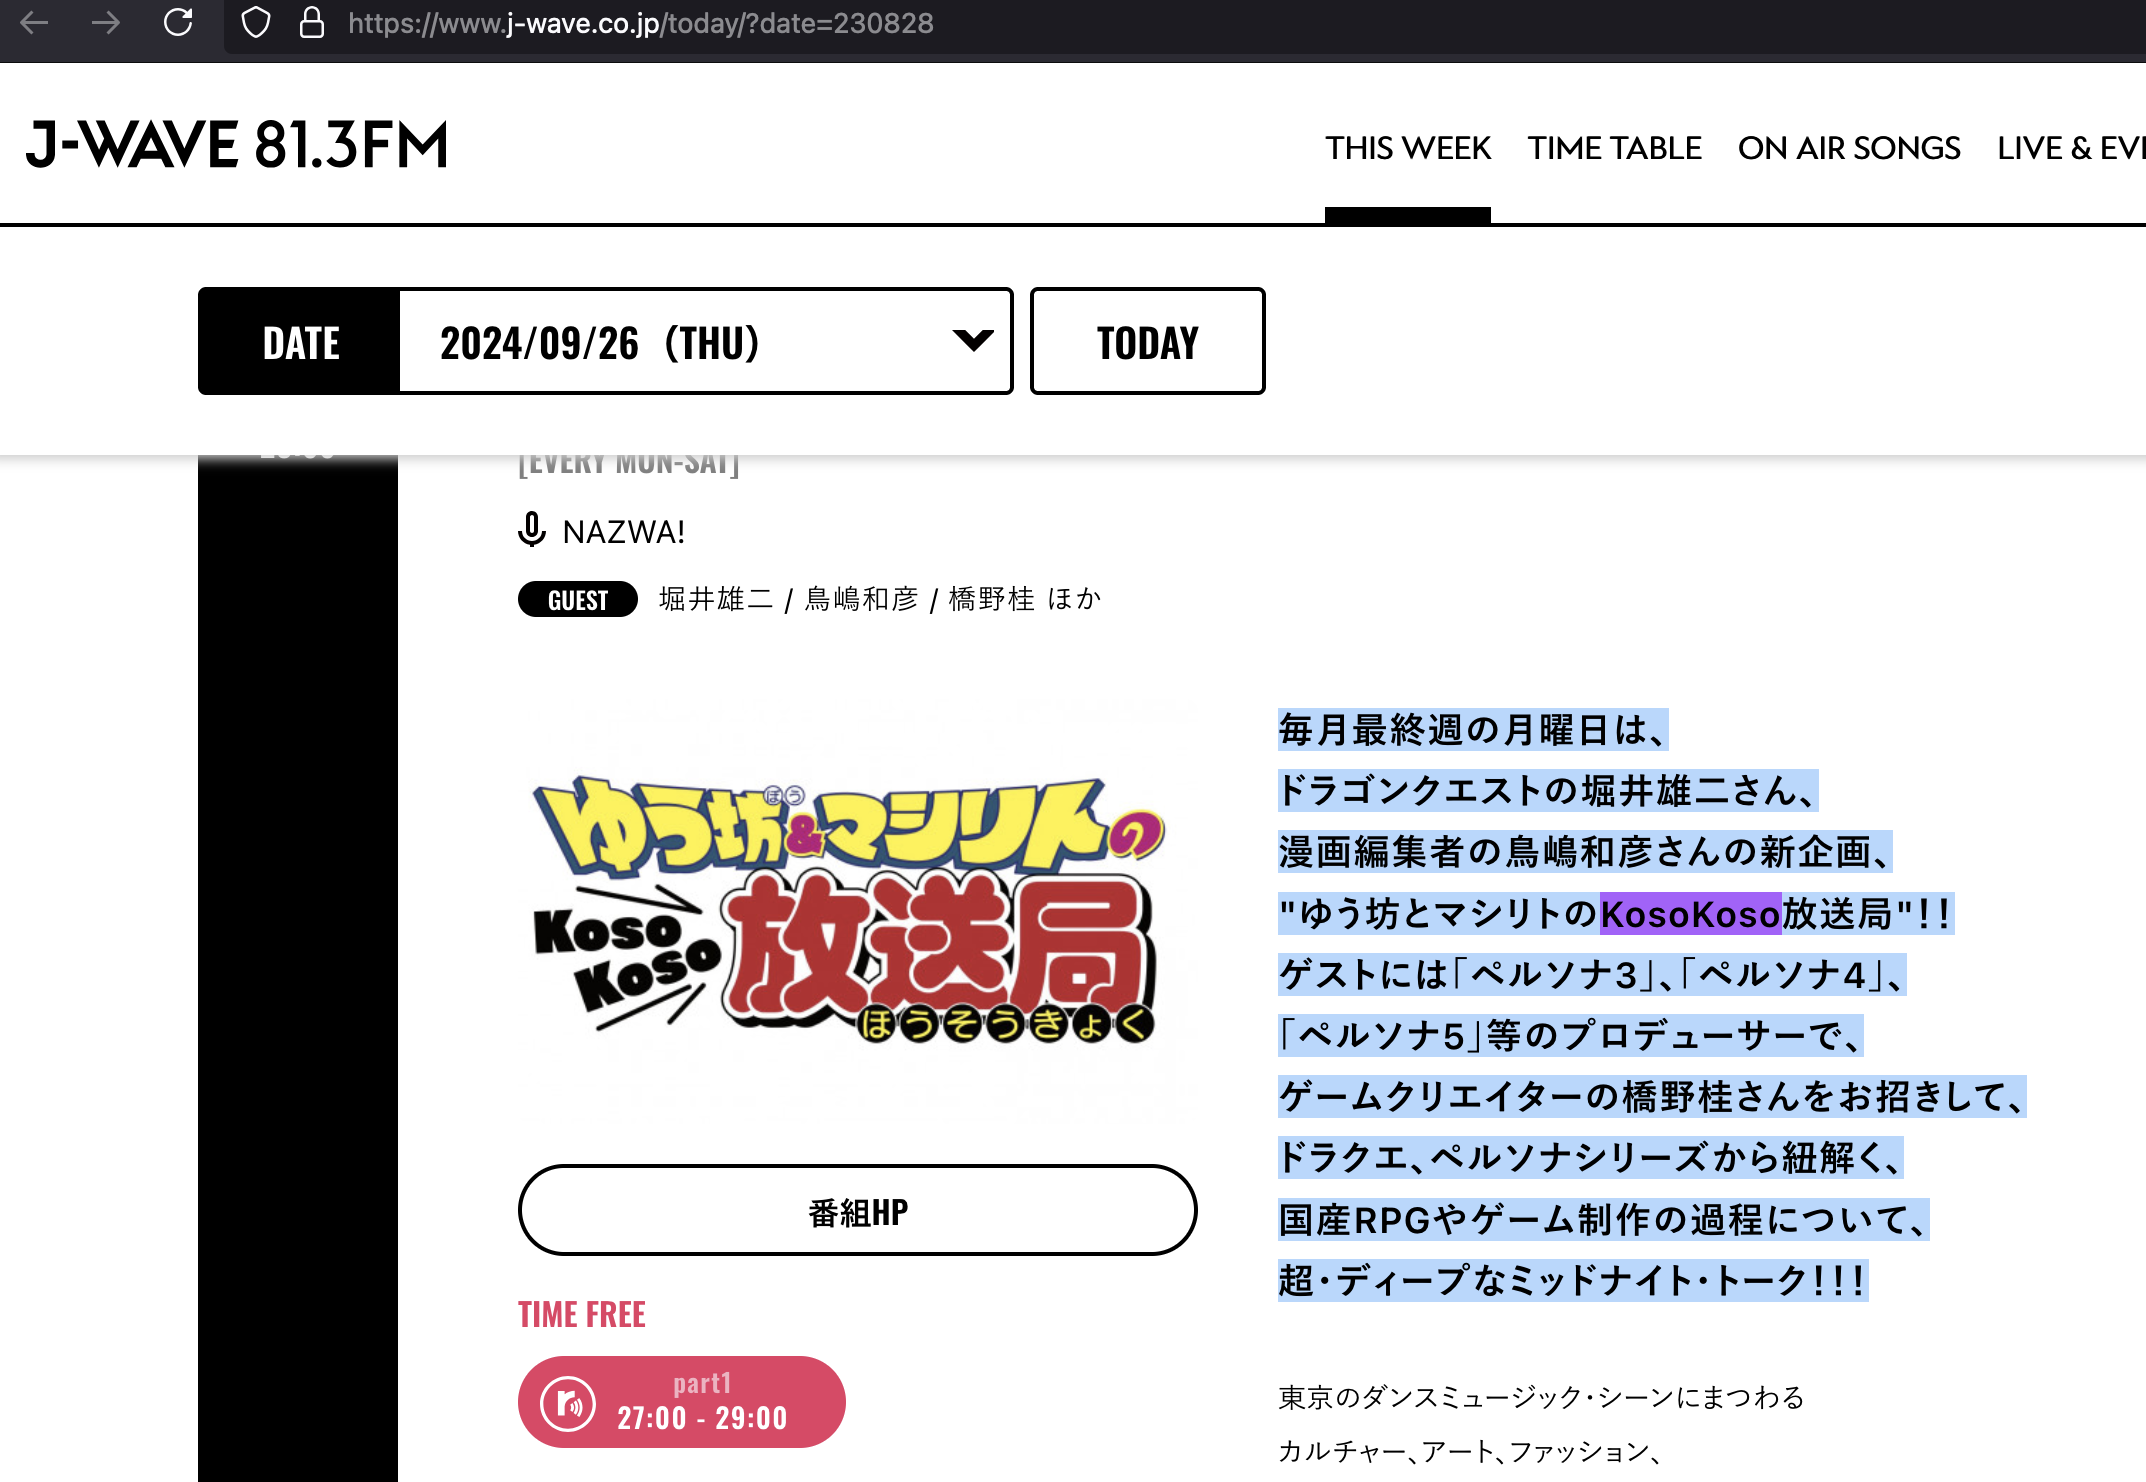Open the date dropdown showing 2024/09/26 (THU)
The width and height of the screenshot is (2146, 1482).
pos(705,342)
